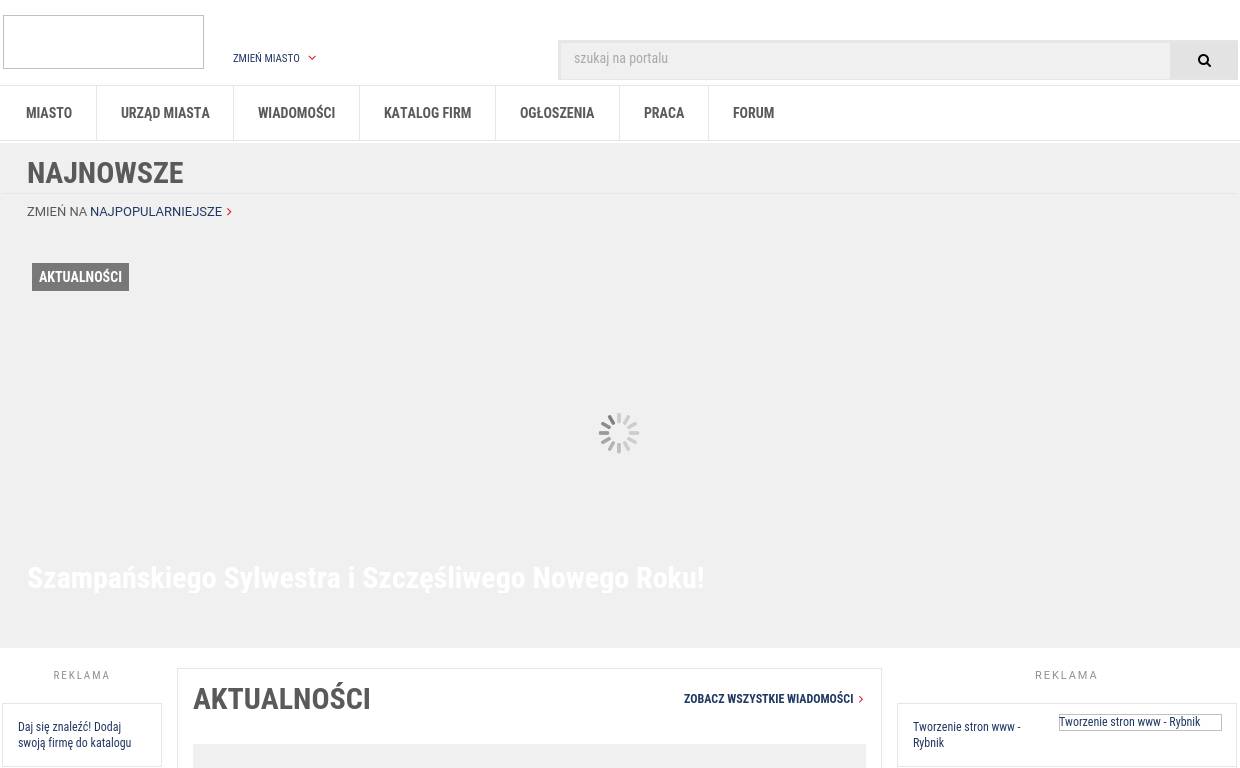The image size is (1240, 768).
Task: Select Ogłoszenia from the navigation bar
Action: coord(557,113)
